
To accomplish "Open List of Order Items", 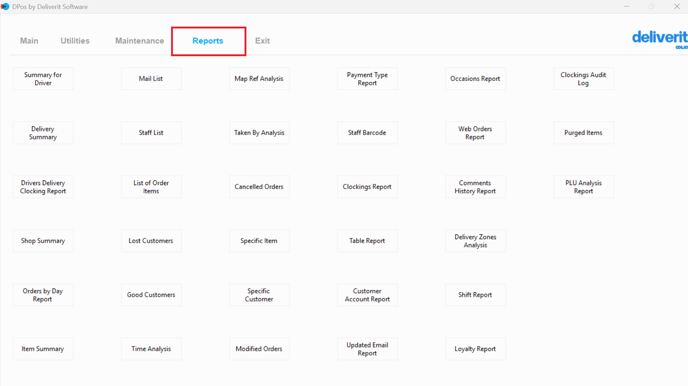I will 151,186.
